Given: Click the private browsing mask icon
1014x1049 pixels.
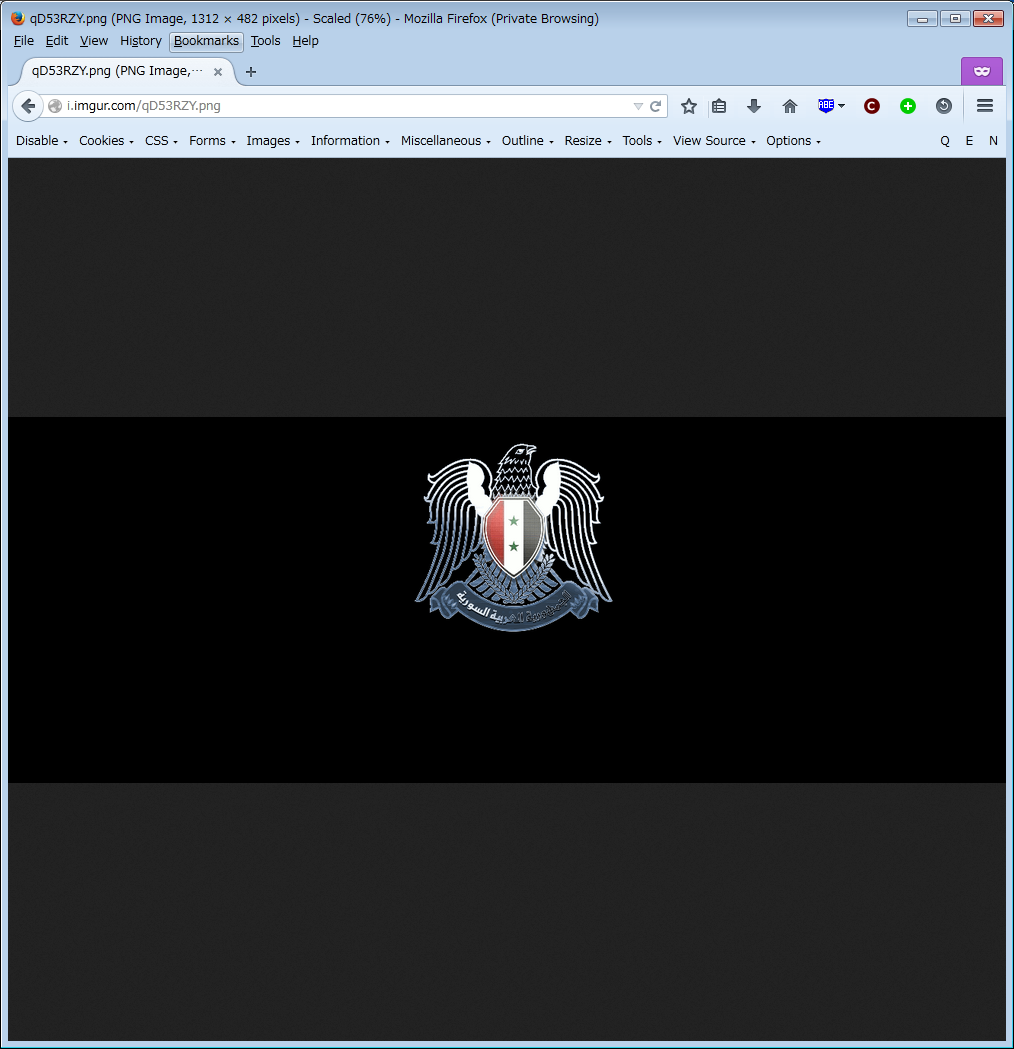Looking at the screenshot, I should point(982,71).
